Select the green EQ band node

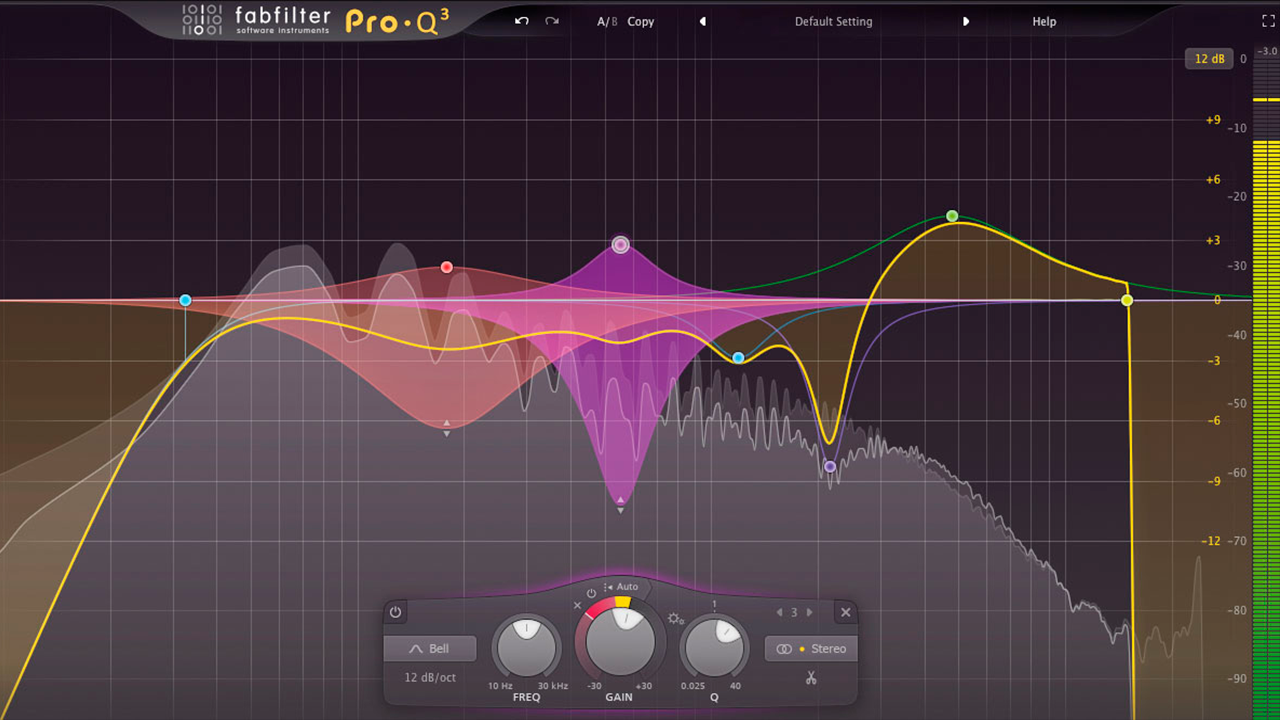coord(952,216)
